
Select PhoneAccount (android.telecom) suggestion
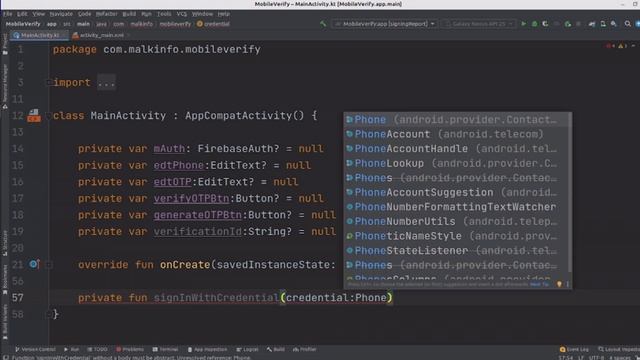[456, 134]
